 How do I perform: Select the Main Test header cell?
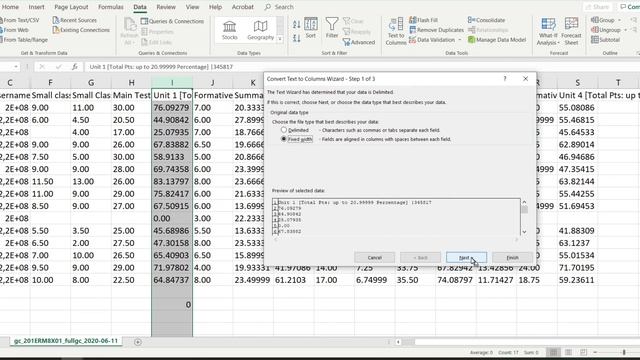(x=131, y=95)
